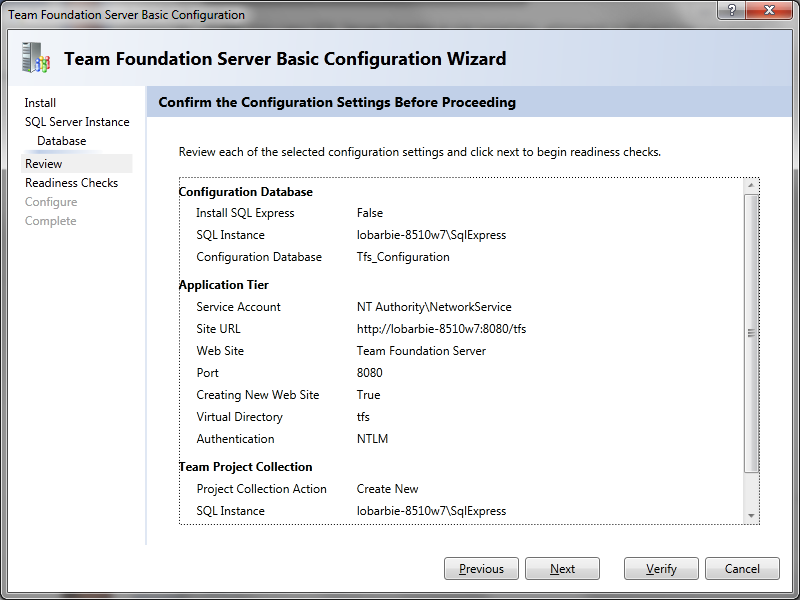This screenshot has width=800, height=600.
Task: Click the Team Foundation Server Basic Configuration title bar
Action: point(127,15)
